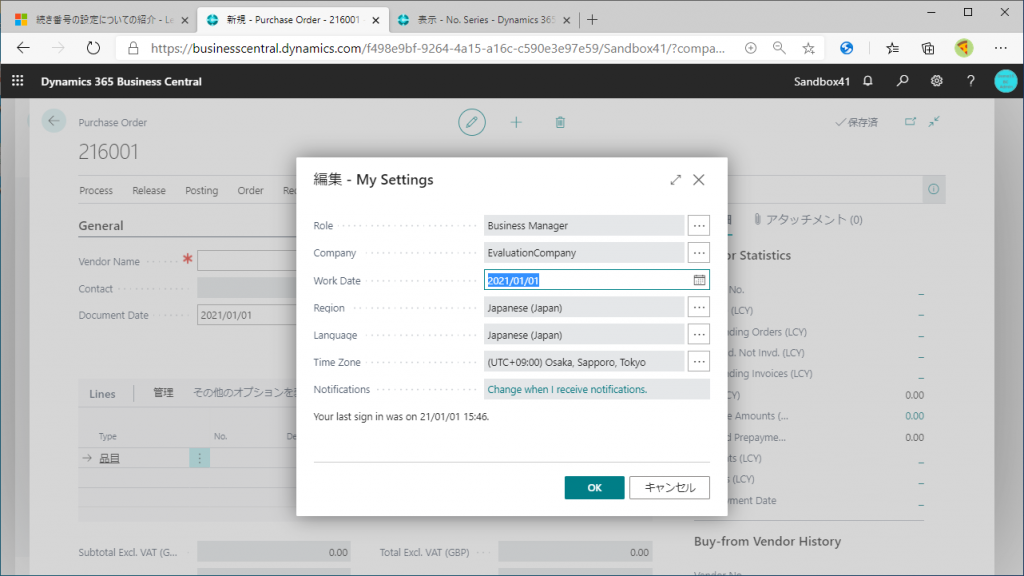The image size is (1024, 576).
Task: Open the notifications bell icon
Action: 868,81
